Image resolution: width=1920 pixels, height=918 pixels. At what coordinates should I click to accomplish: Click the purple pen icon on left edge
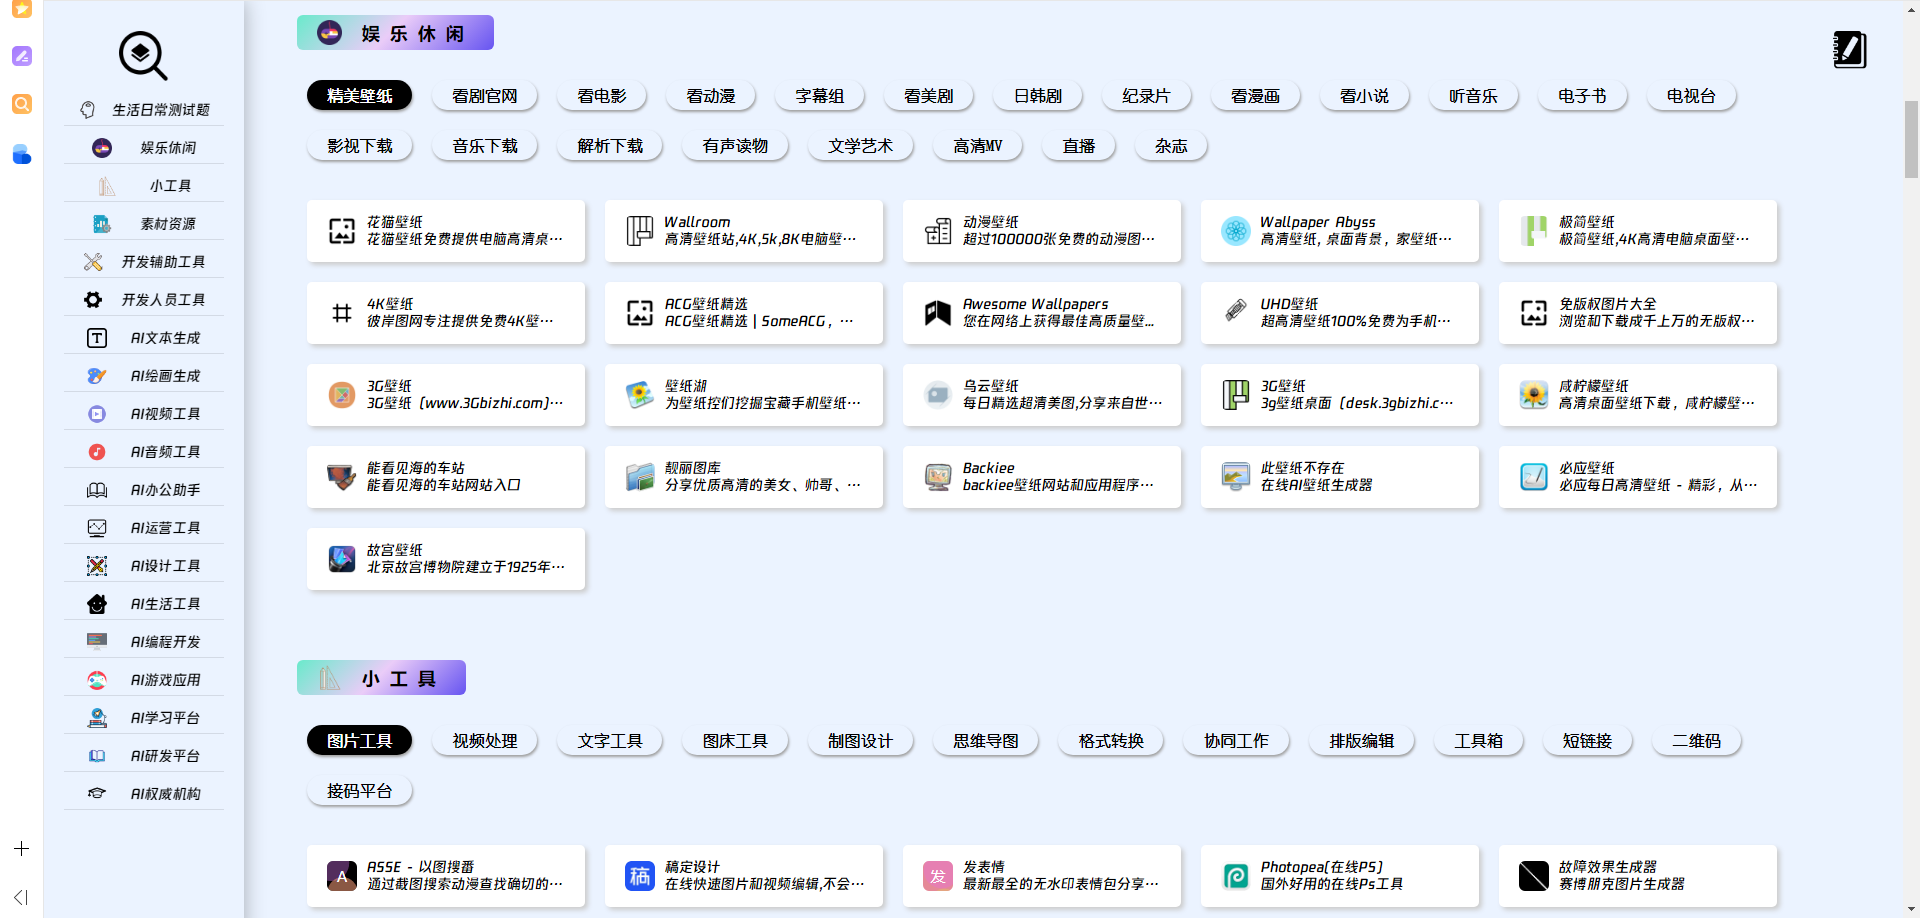22,57
